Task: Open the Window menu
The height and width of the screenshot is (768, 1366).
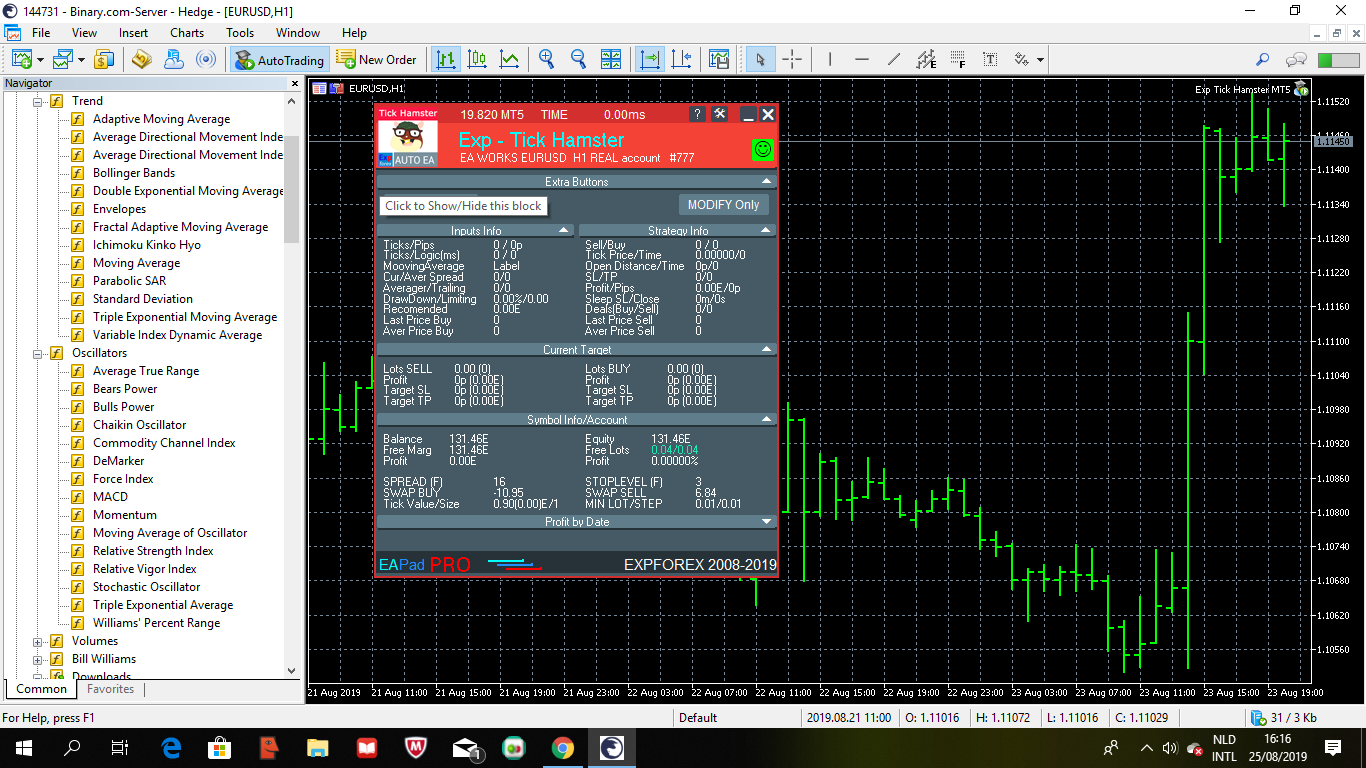Action: 298,33
